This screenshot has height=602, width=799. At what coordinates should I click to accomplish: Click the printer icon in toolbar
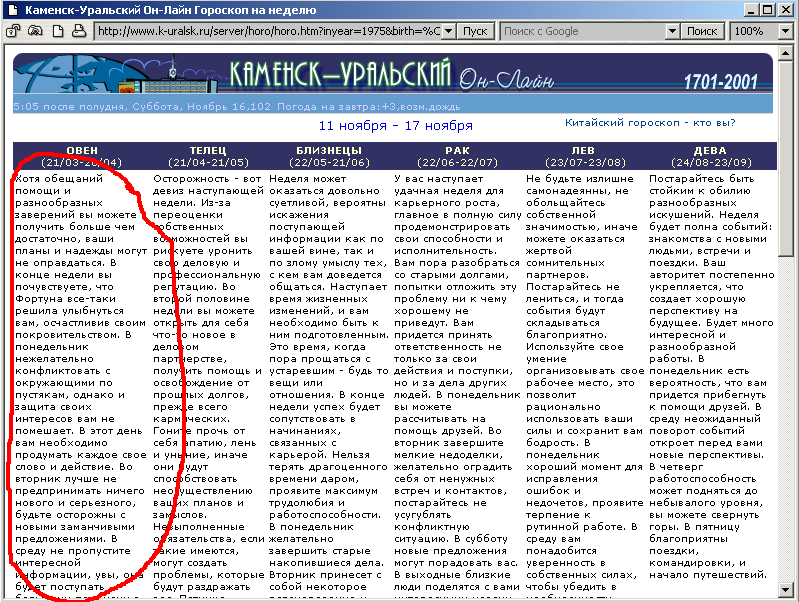[x=78, y=31]
